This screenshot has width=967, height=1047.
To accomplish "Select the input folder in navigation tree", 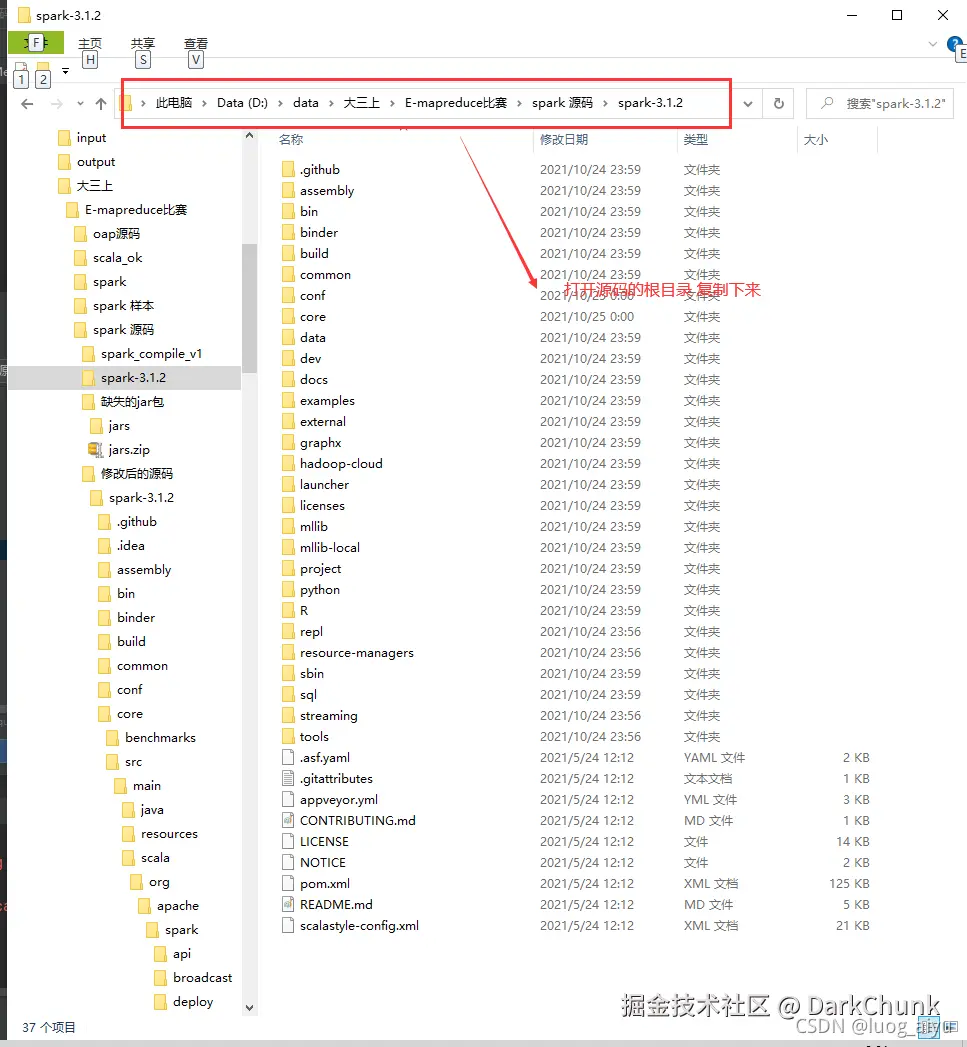I will pos(82,138).
